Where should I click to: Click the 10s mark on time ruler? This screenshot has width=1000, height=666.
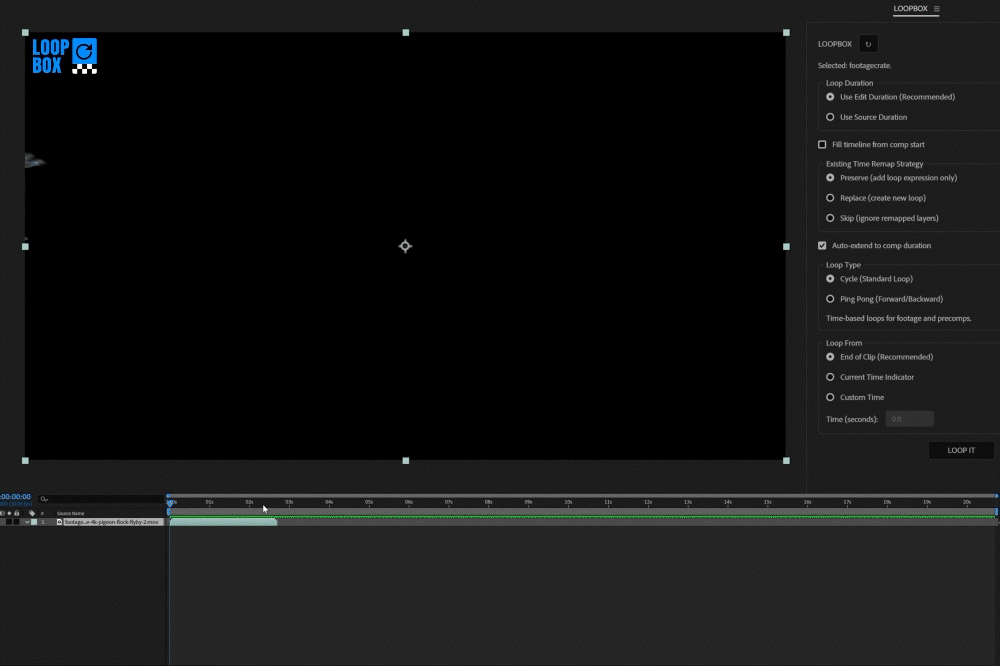(568, 503)
